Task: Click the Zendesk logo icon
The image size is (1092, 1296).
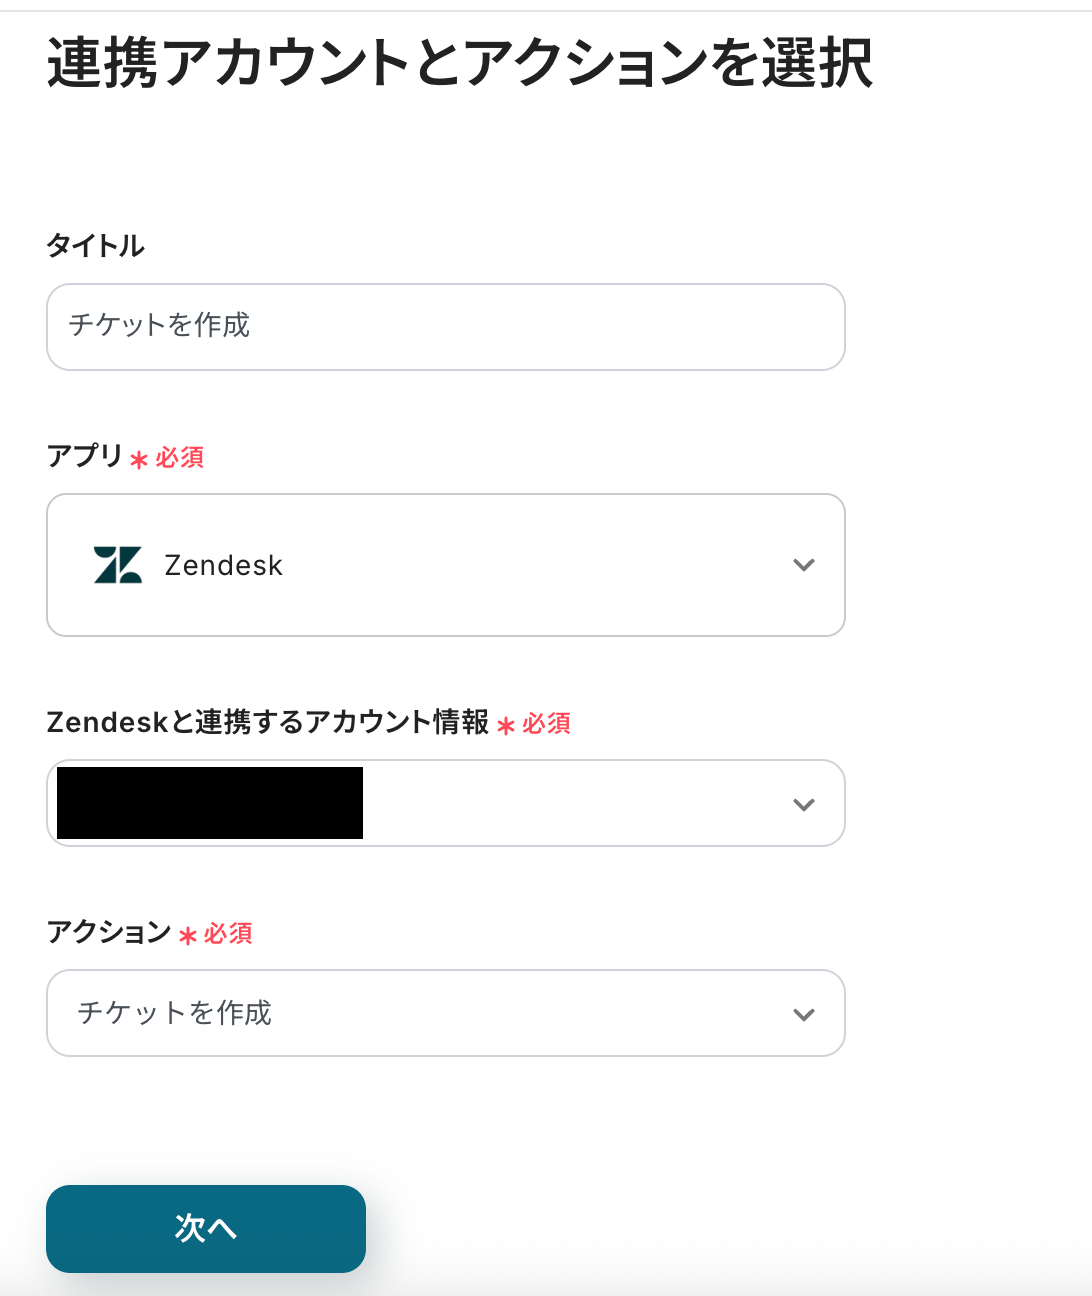Action: tap(118, 565)
